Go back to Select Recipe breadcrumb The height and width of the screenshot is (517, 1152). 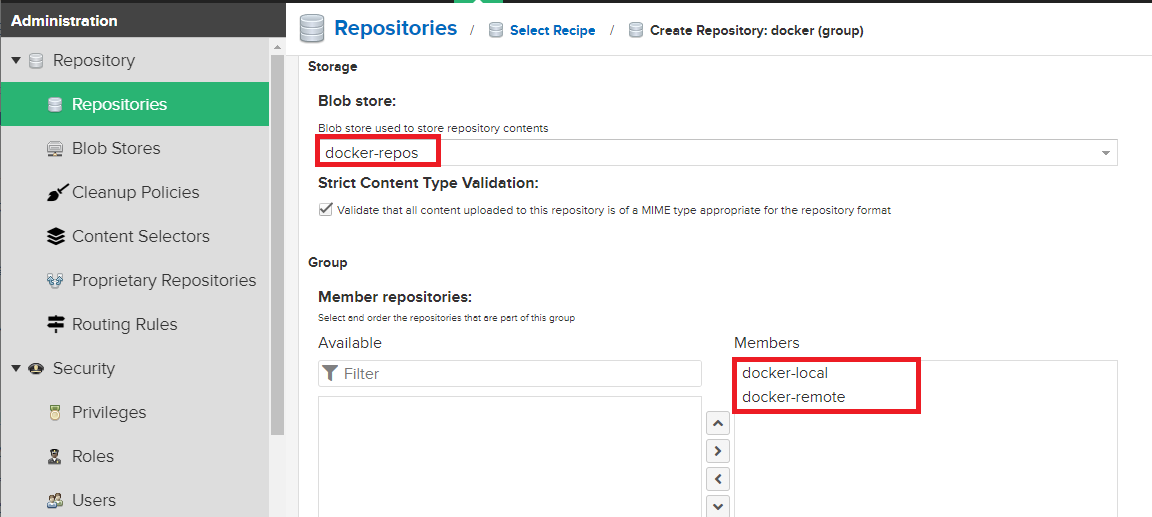coord(552,31)
